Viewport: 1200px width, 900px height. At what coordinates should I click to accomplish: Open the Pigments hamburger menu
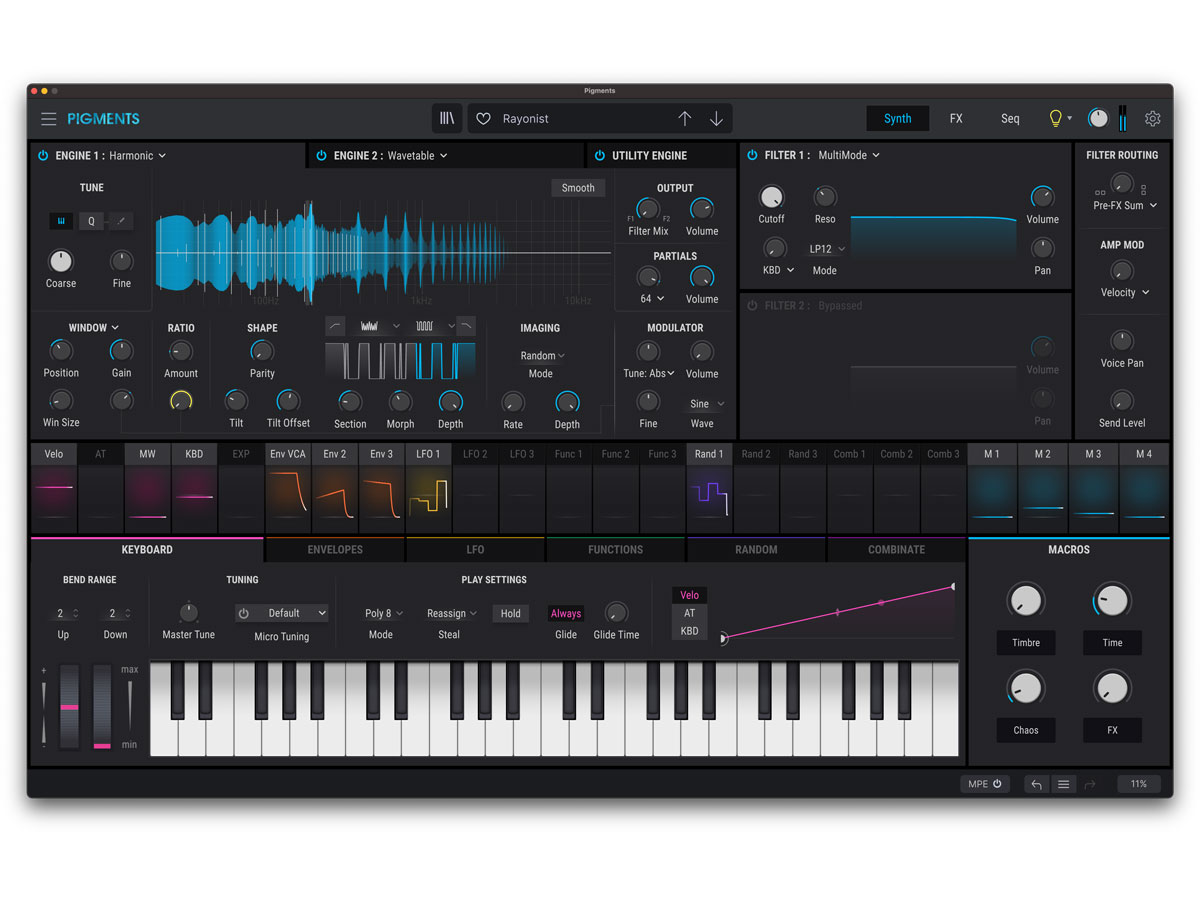[x=48, y=119]
